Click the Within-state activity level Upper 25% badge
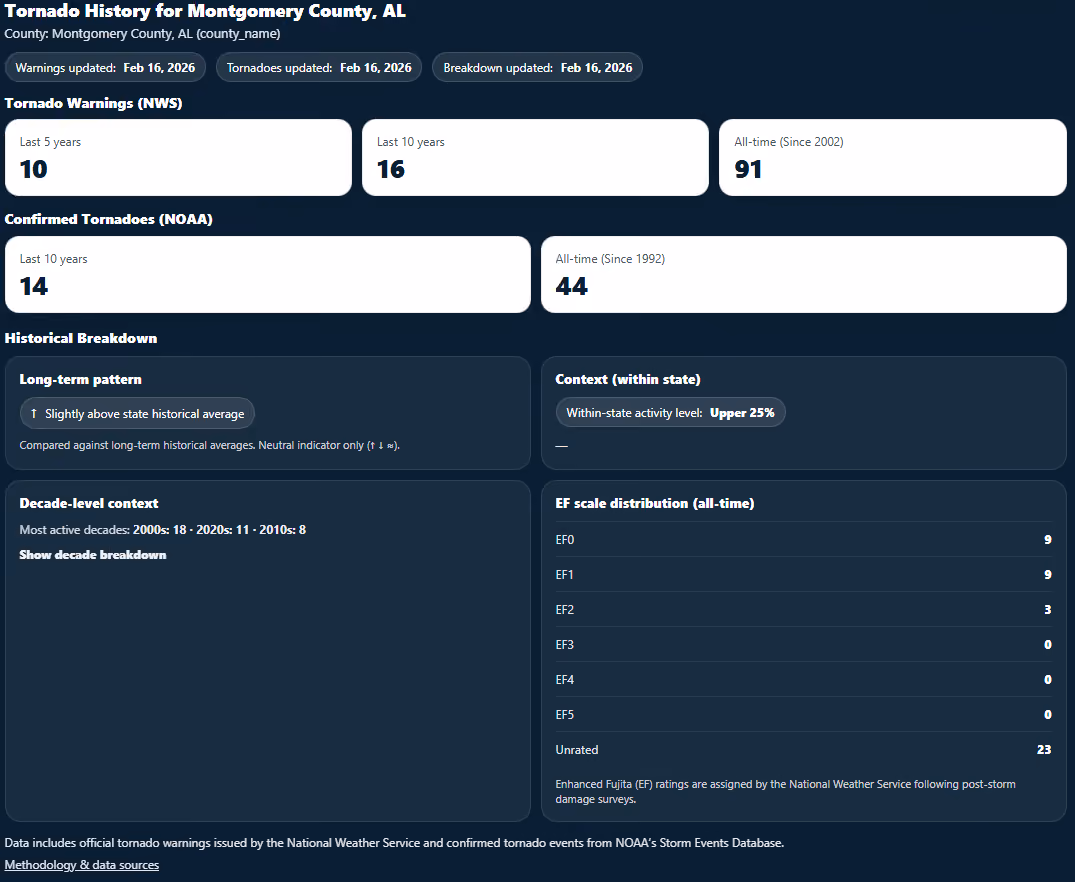The height and width of the screenshot is (882, 1075). click(x=671, y=413)
